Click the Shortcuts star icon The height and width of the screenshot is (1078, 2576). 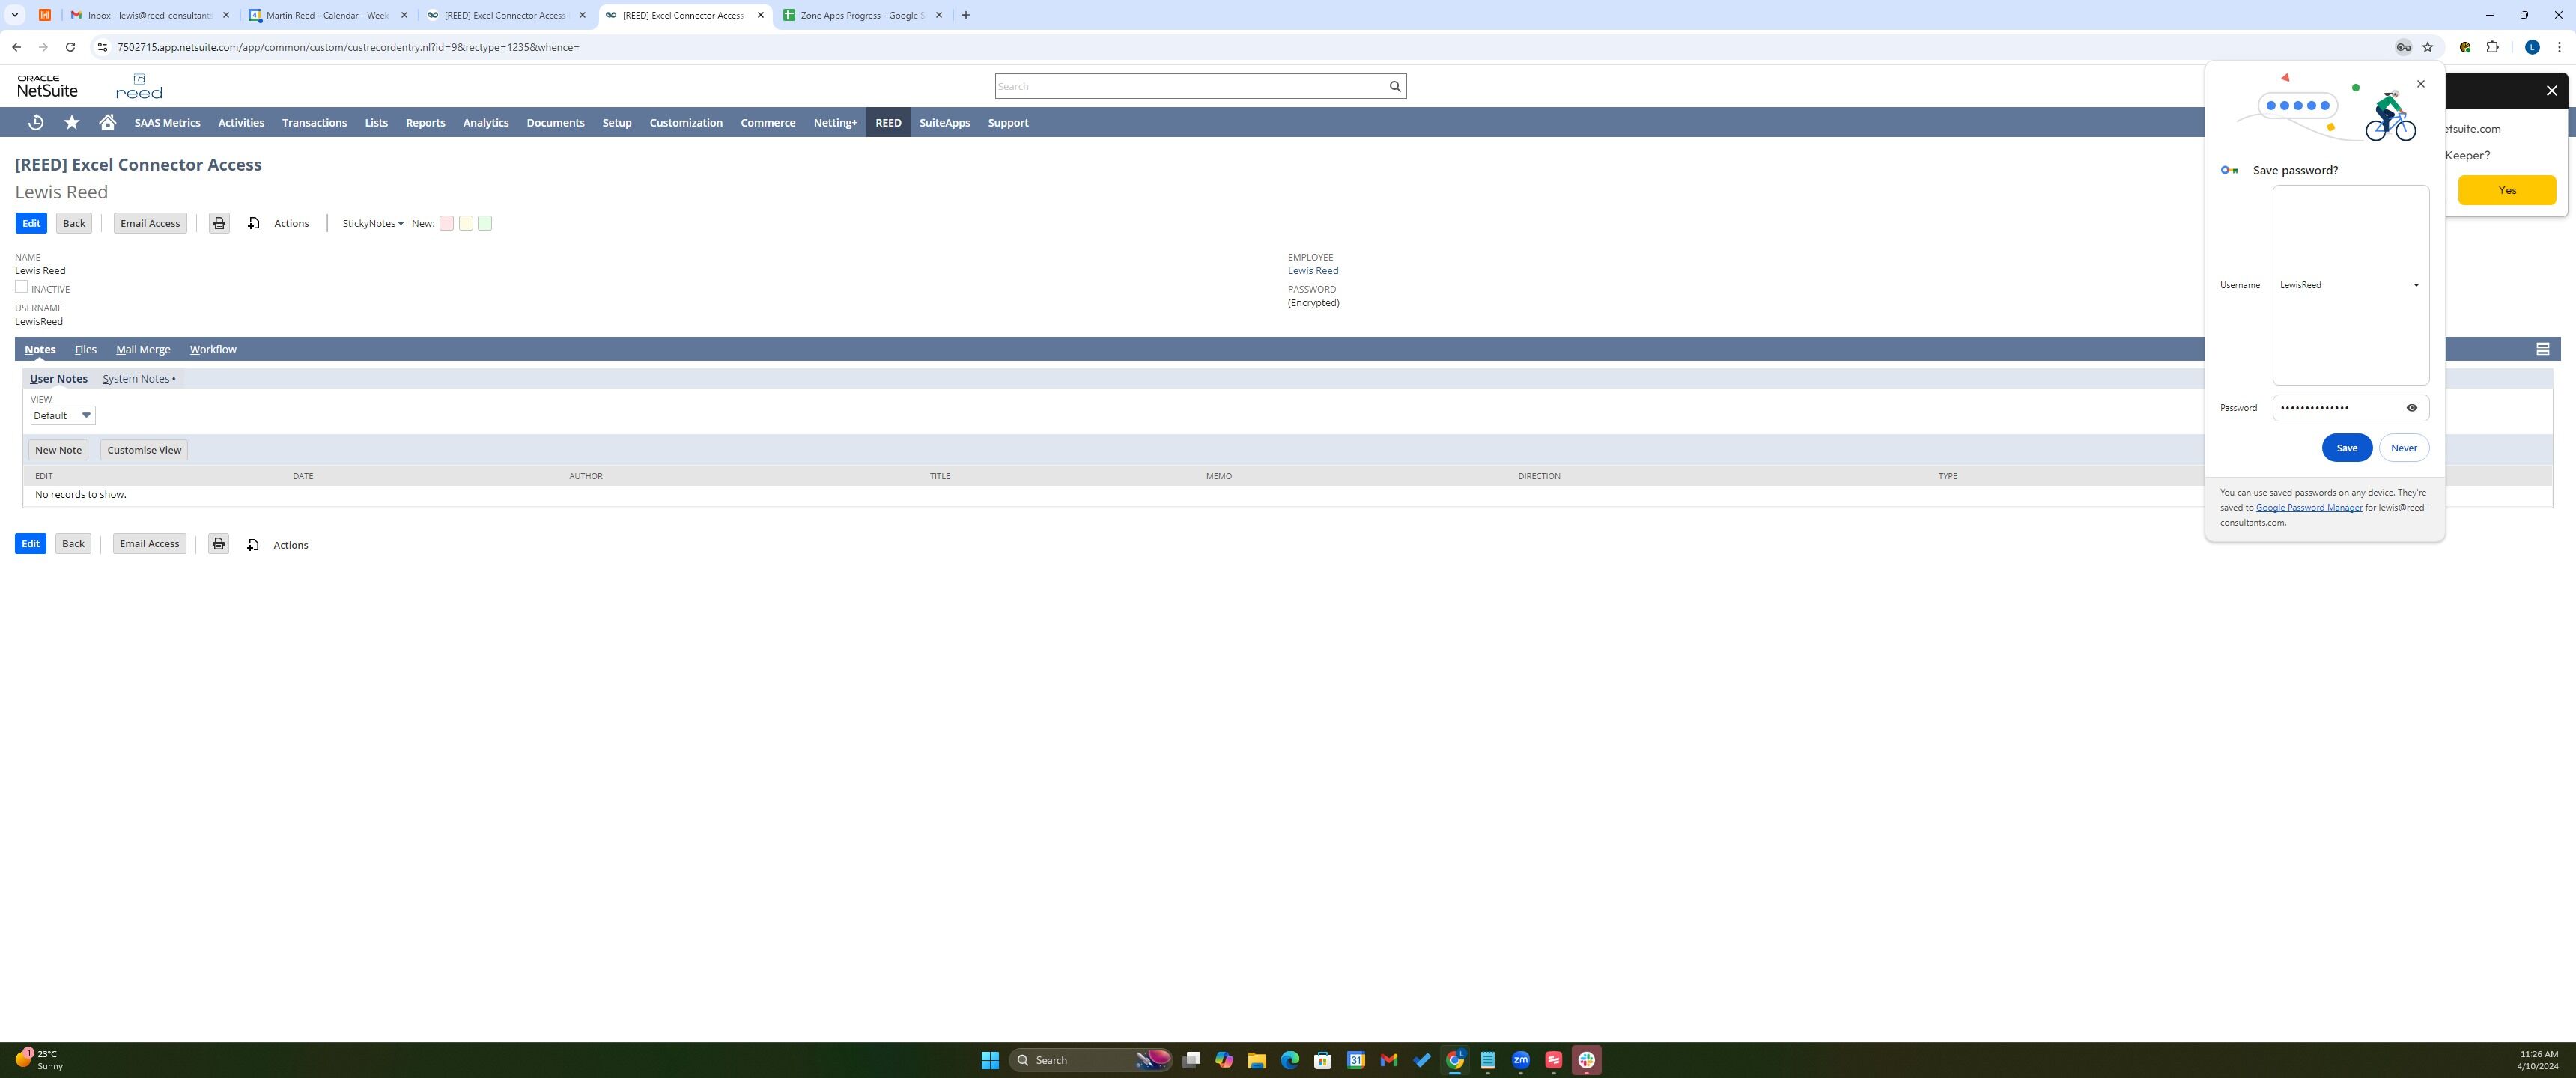(x=72, y=122)
